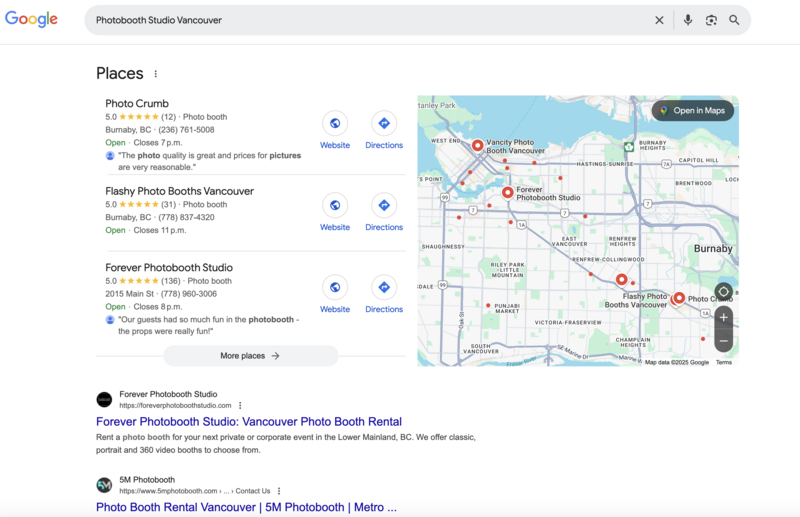Submit search with magnifier icon
This screenshot has width=800, height=517.
(734, 20)
